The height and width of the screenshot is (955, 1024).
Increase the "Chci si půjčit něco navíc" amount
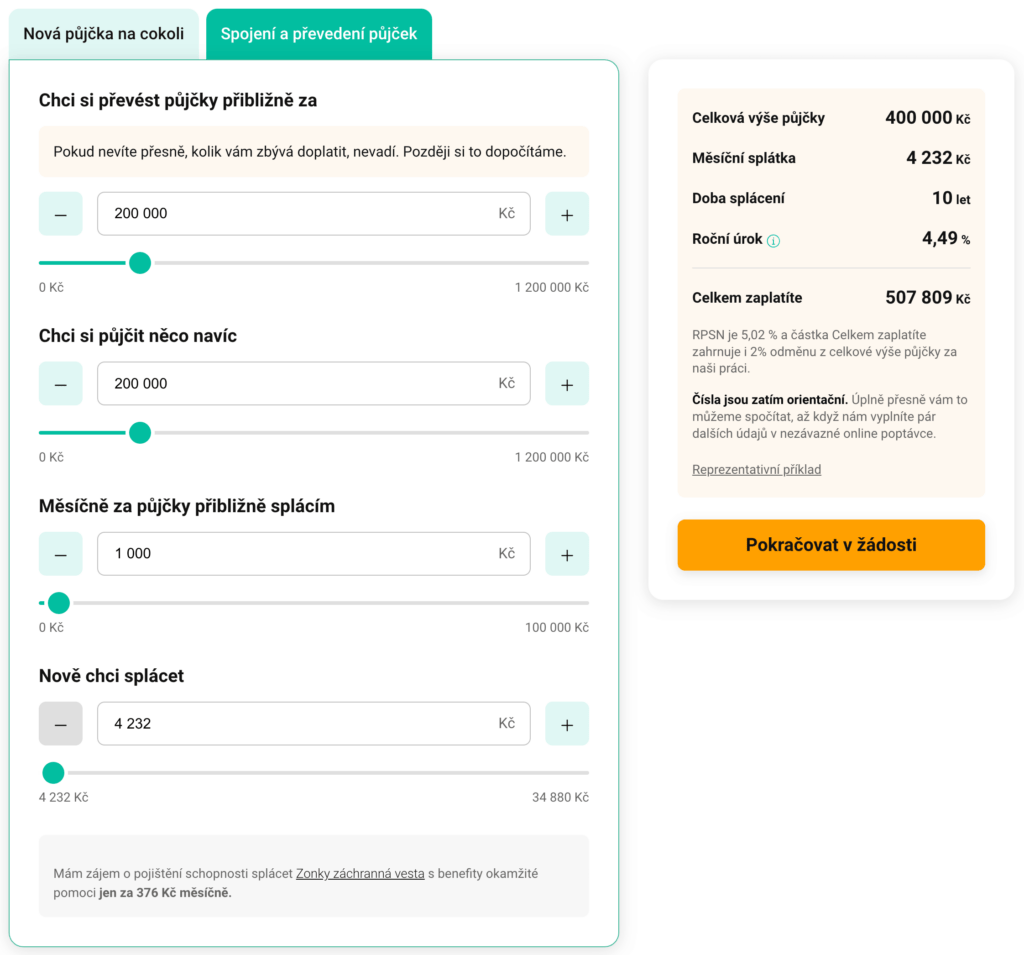point(567,383)
